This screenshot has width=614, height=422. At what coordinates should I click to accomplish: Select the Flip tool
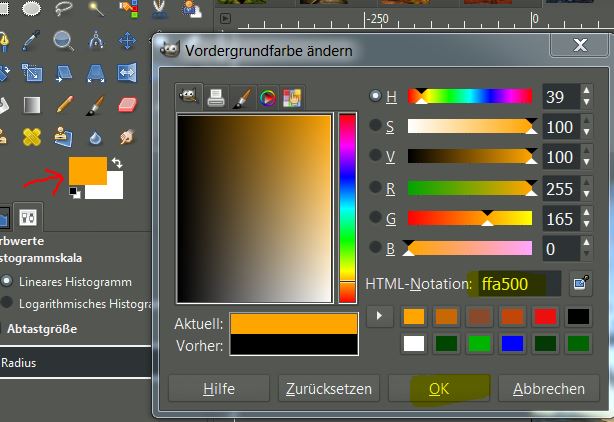point(127,72)
